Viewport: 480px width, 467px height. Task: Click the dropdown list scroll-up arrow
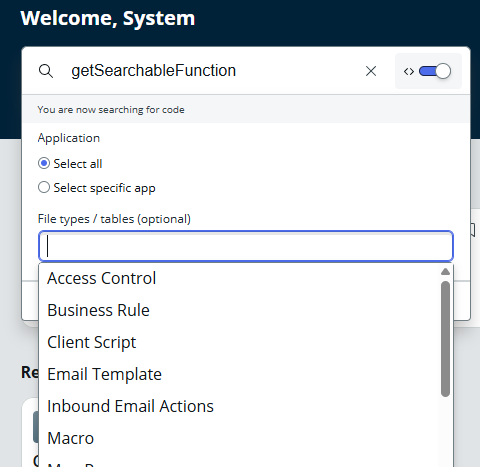coord(445,272)
